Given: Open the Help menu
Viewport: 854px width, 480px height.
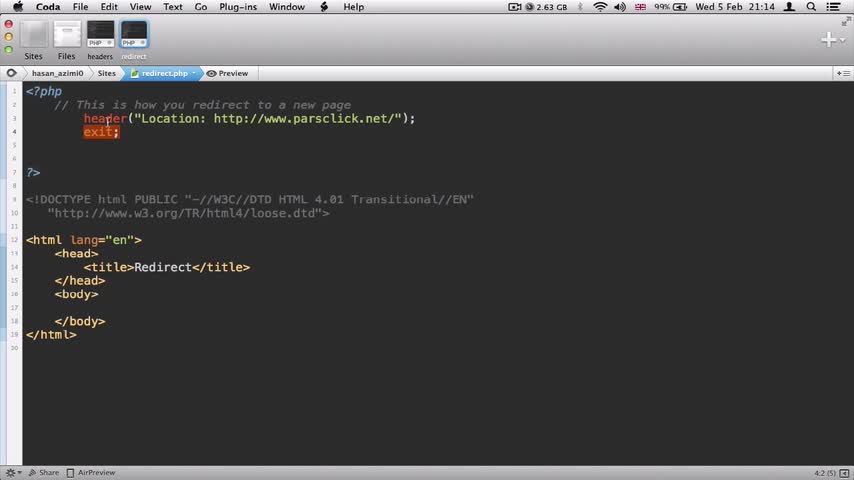Looking at the screenshot, I should click(353, 7).
